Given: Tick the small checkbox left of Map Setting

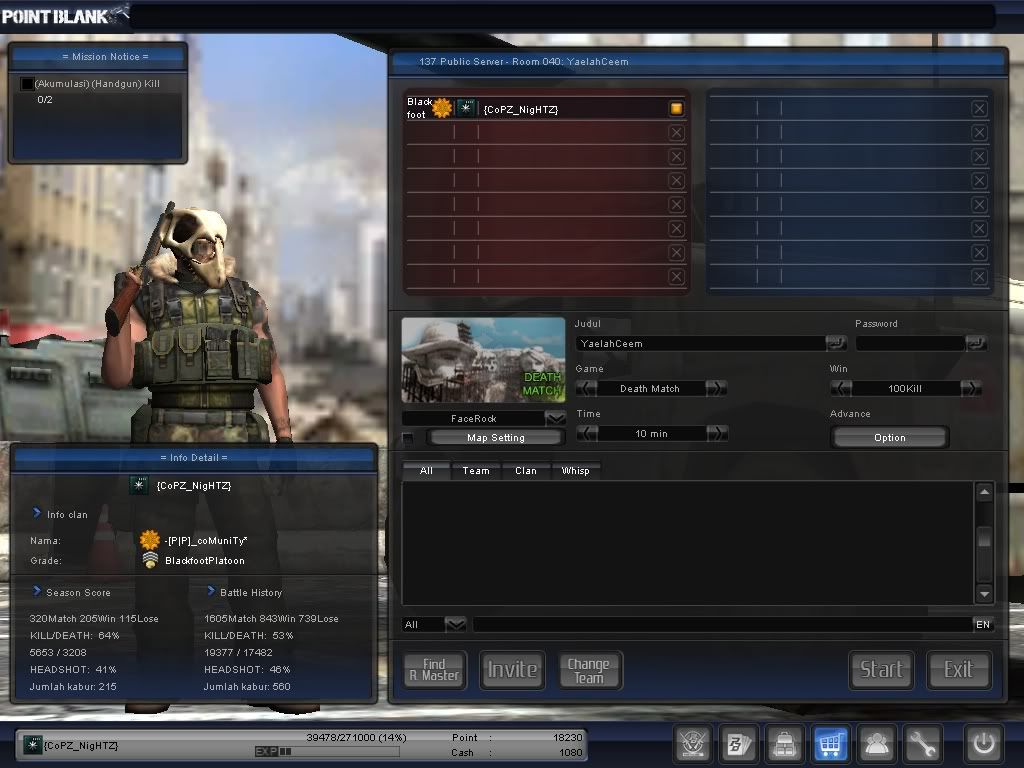Looking at the screenshot, I should point(408,438).
